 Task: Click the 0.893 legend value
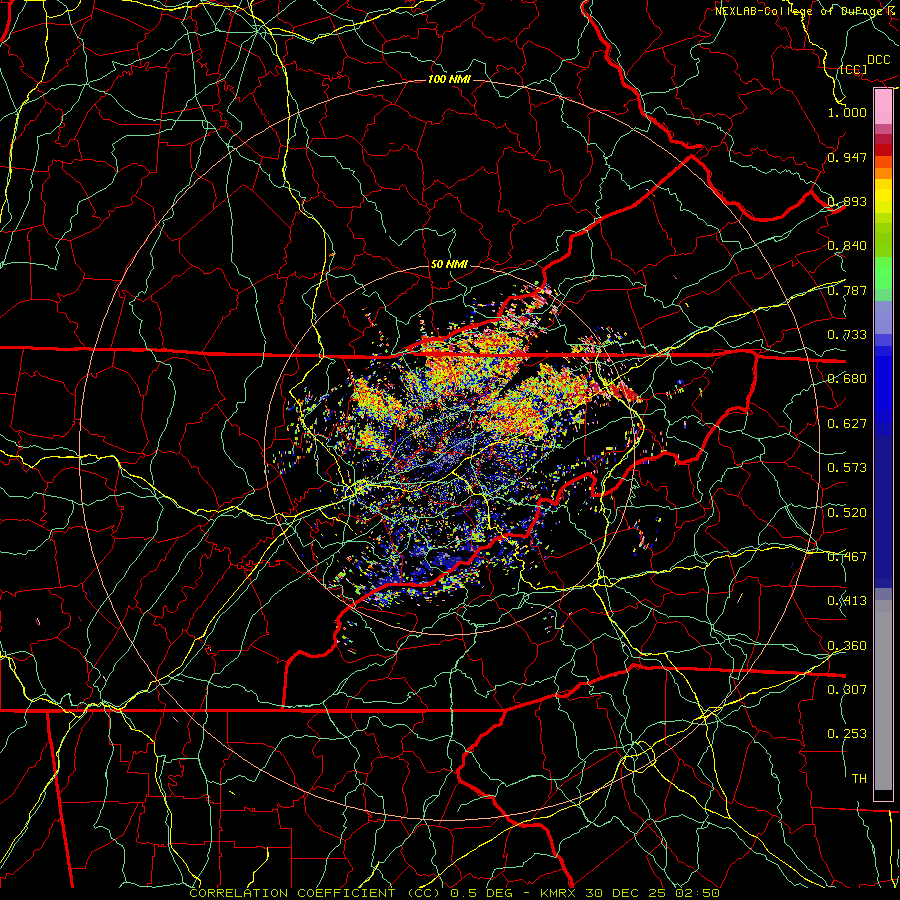click(847, 201)
